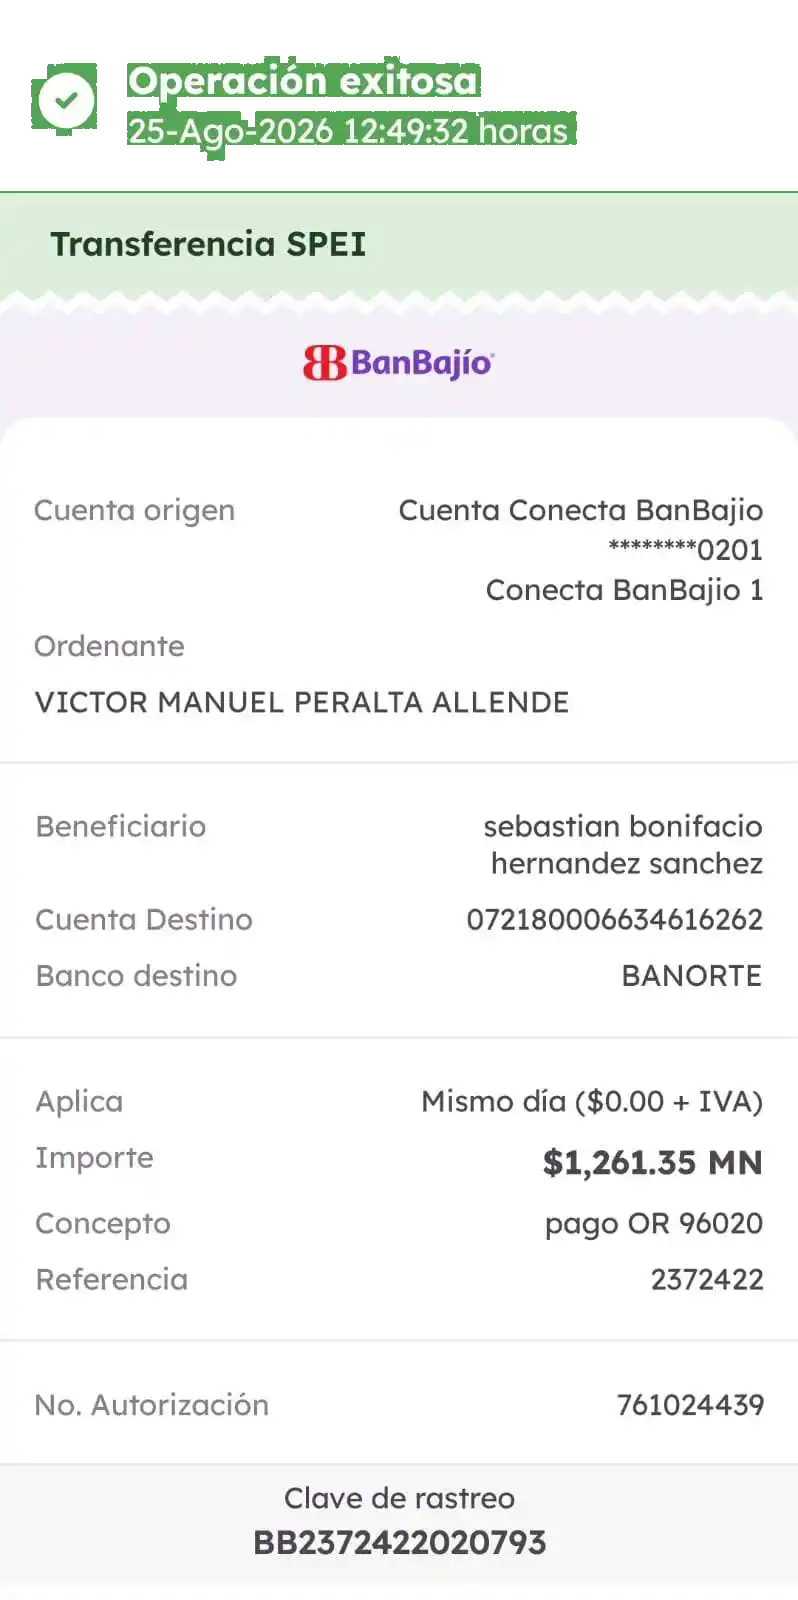Select the ordenante name VICTOR MANUEL PERALTA ALLENDE
Viewport: 798px width, 1600px height.
[x=302, y=702]
